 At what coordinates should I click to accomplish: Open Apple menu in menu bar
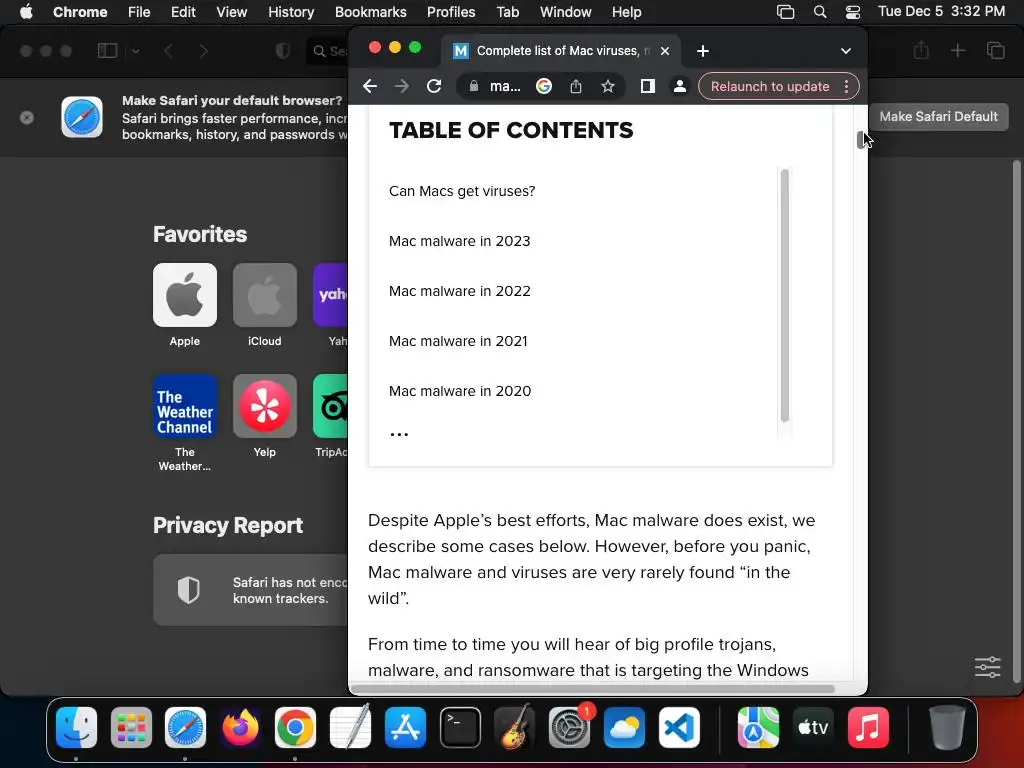pos(26,12)
